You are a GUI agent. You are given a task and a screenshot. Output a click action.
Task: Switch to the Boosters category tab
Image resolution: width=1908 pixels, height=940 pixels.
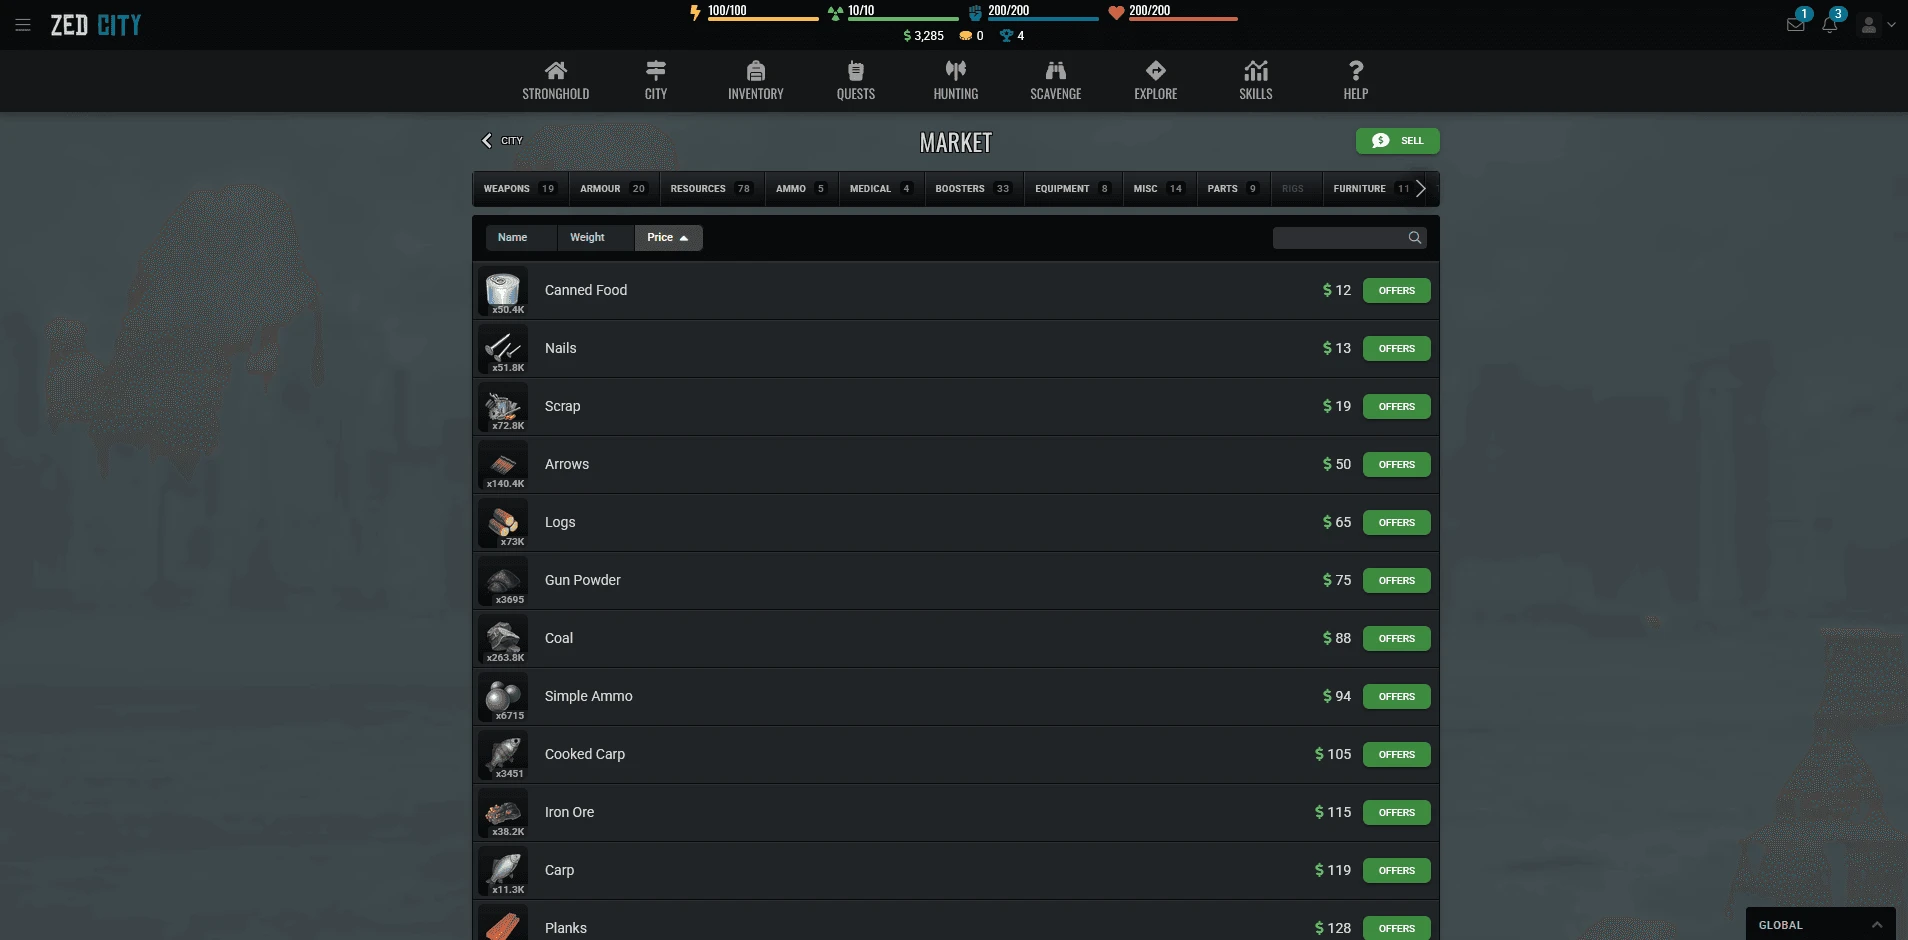click(x=972, y=189)
